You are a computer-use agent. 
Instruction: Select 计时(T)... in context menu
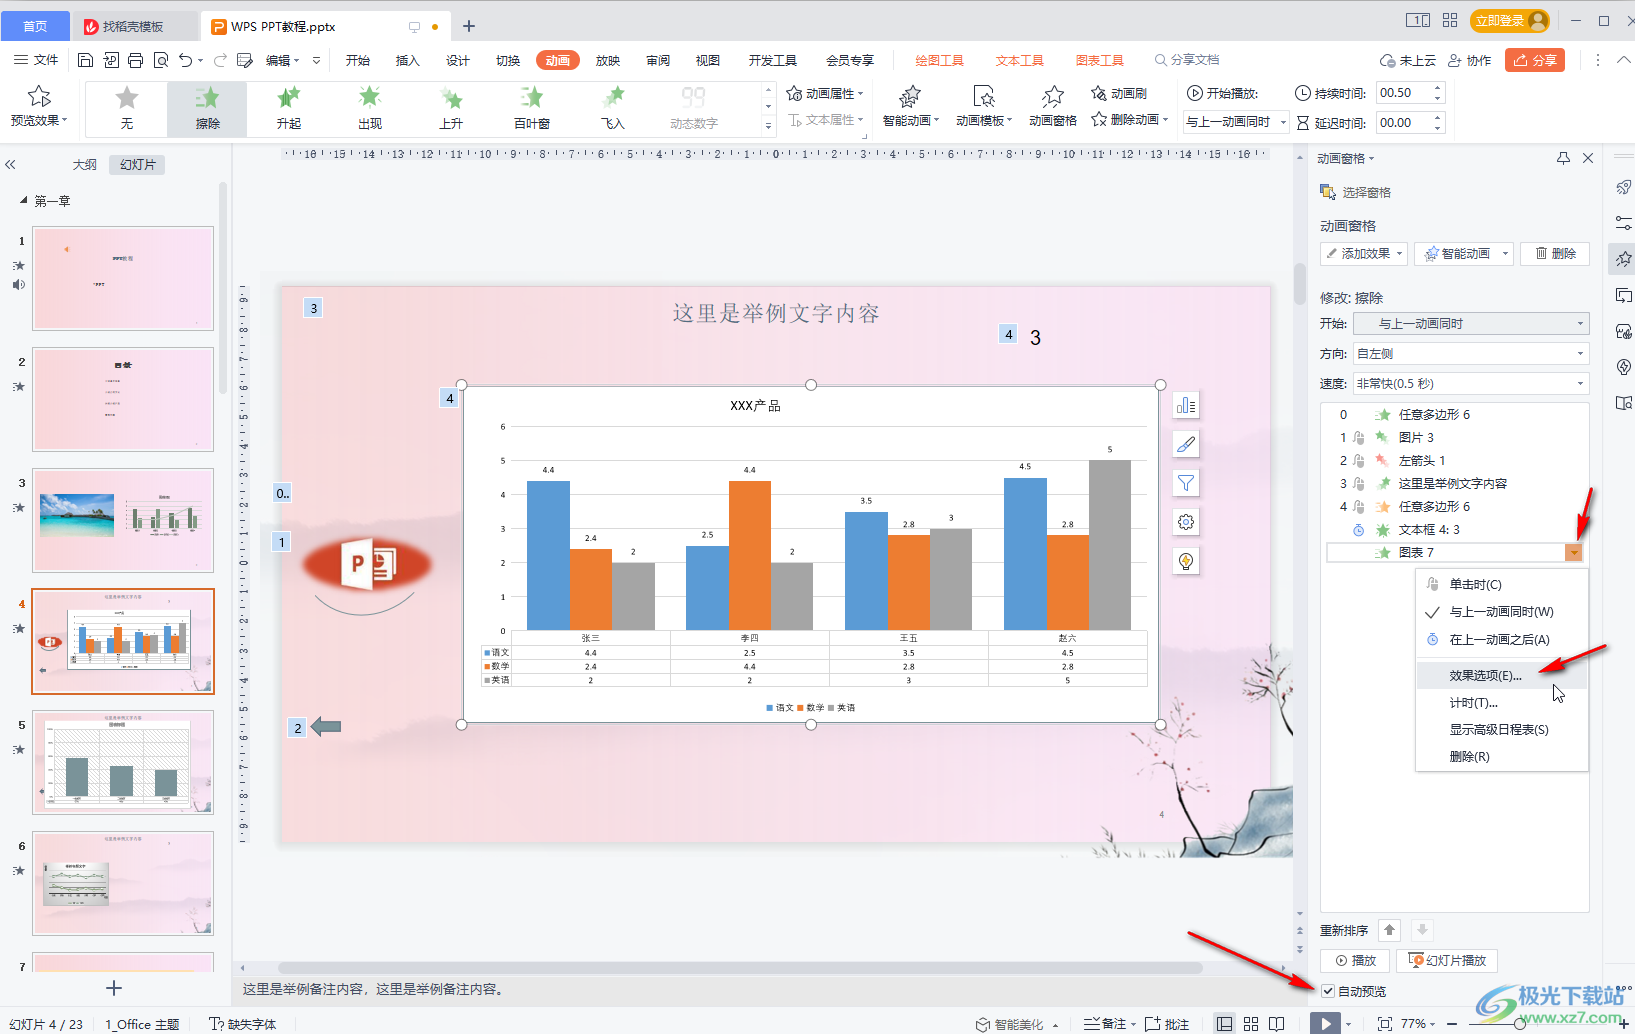tap(1501, 703)
